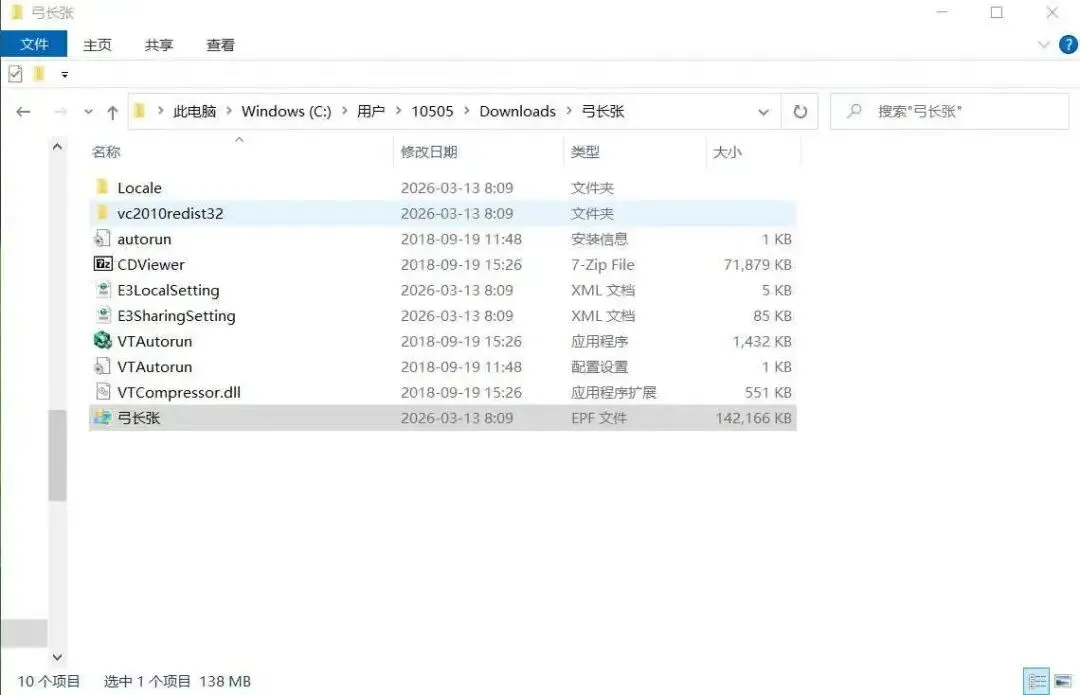
Task: Click the VTAutorun configuration settings file icon
Action: click(x=102, y=366)
